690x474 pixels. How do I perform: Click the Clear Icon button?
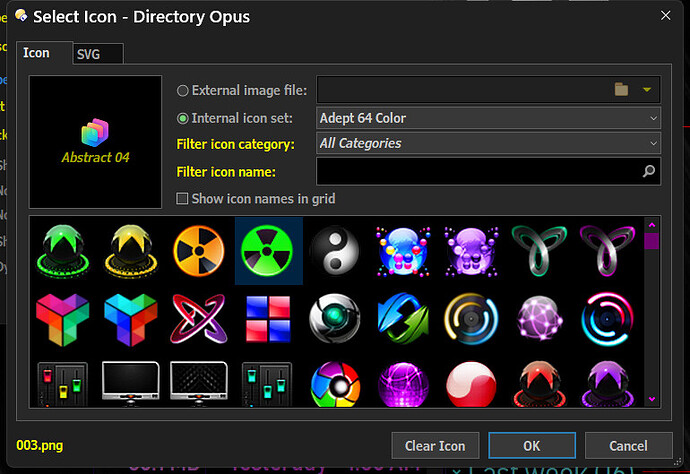point(435,446)
